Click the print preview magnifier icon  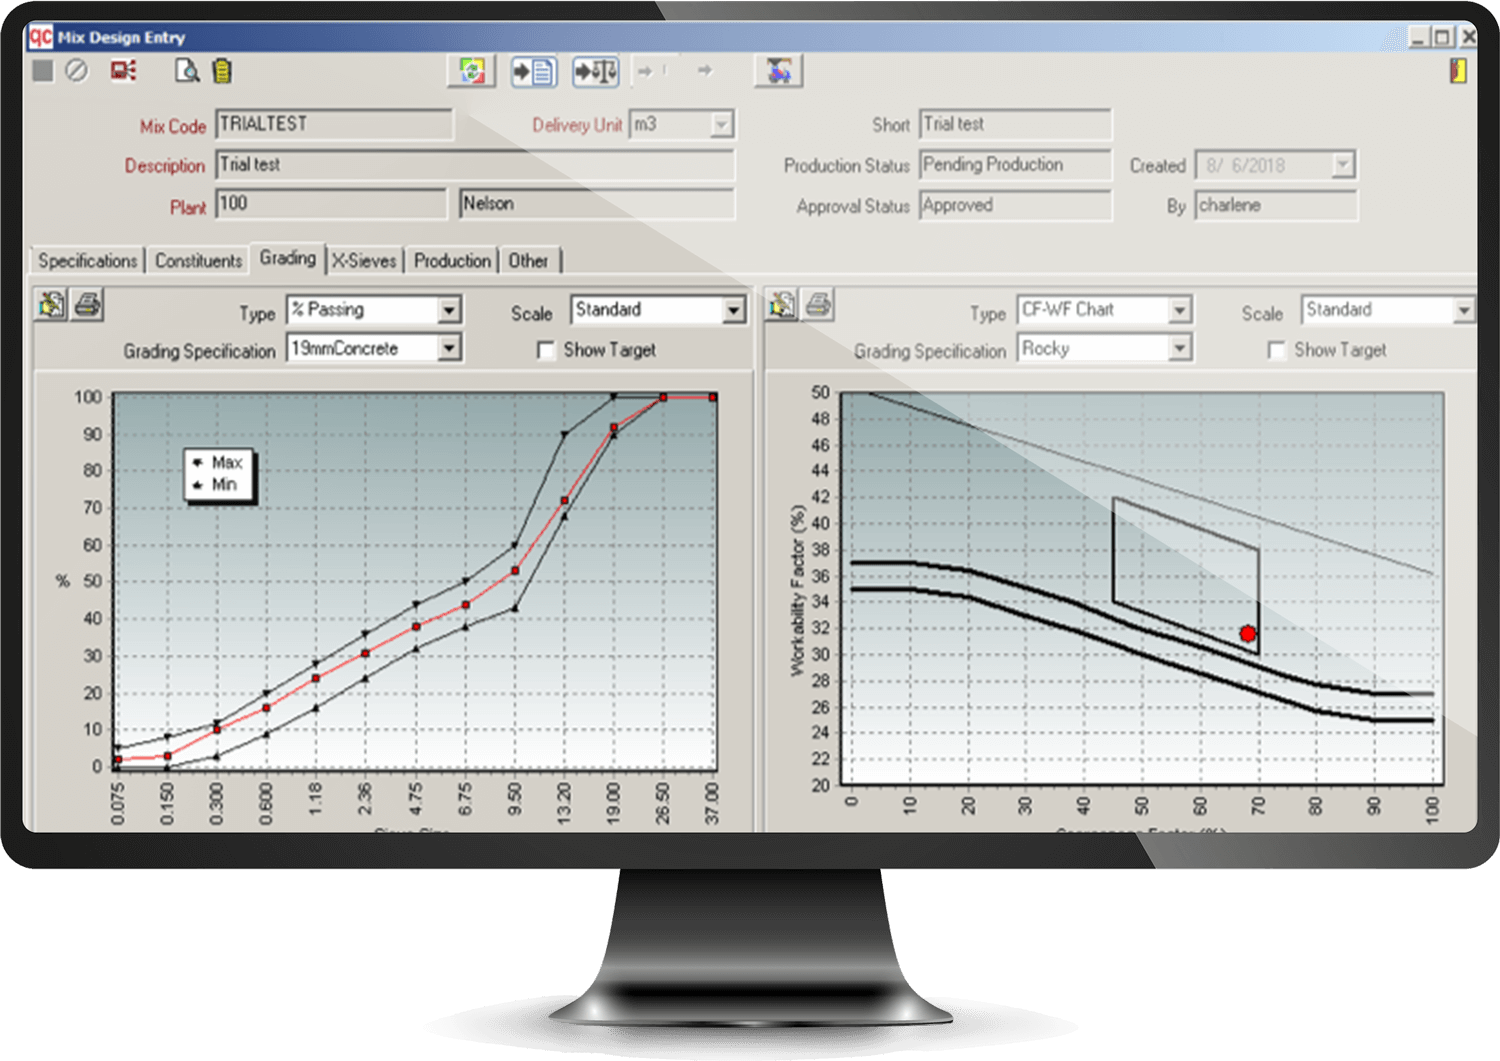tap(187, 71)
